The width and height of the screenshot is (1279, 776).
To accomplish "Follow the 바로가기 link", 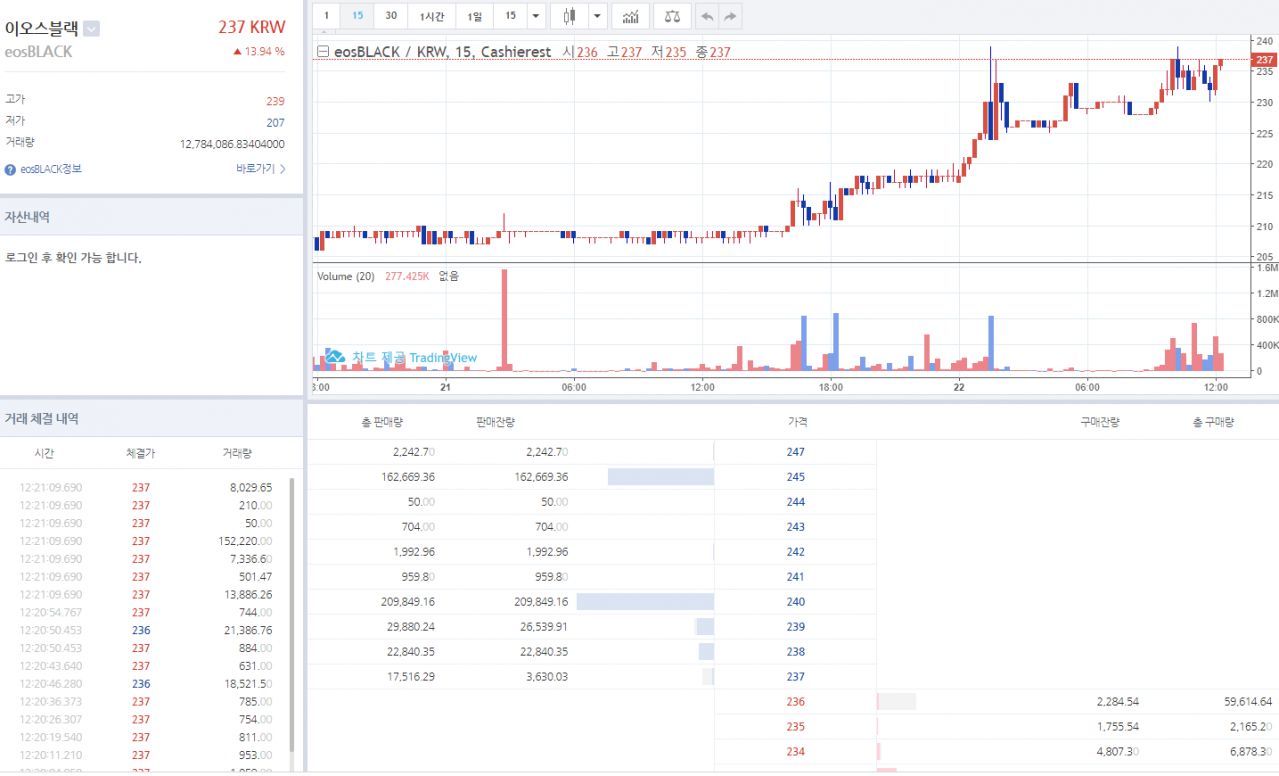I will pos(260,169).
